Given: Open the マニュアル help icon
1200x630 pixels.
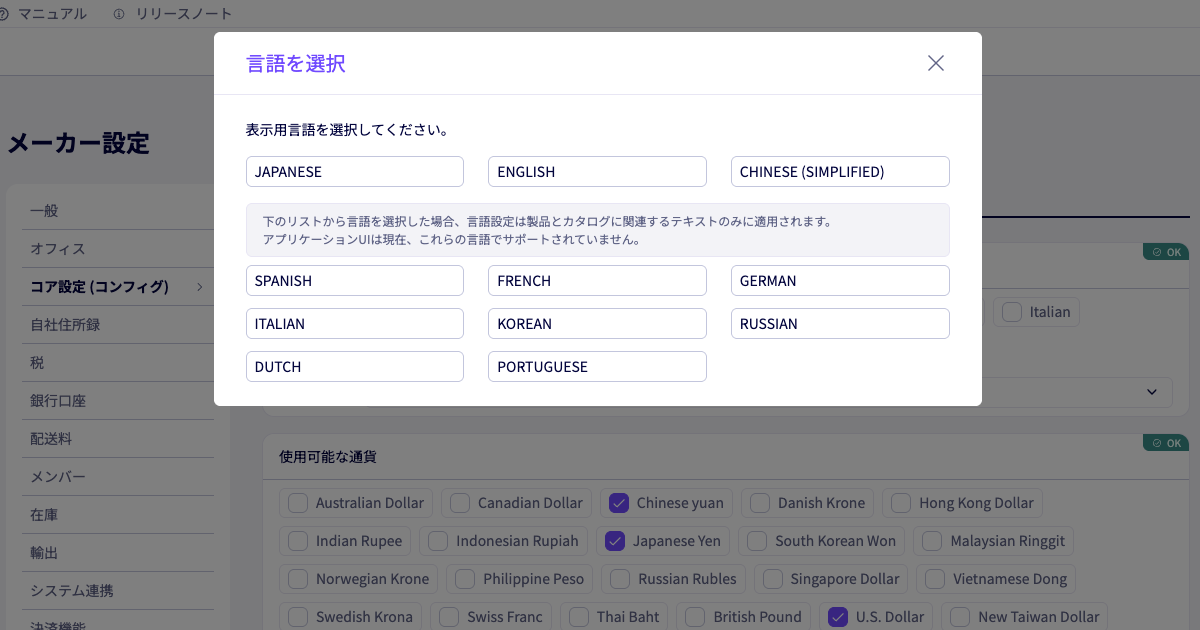Looking at the screenshot, I should 3,14.
